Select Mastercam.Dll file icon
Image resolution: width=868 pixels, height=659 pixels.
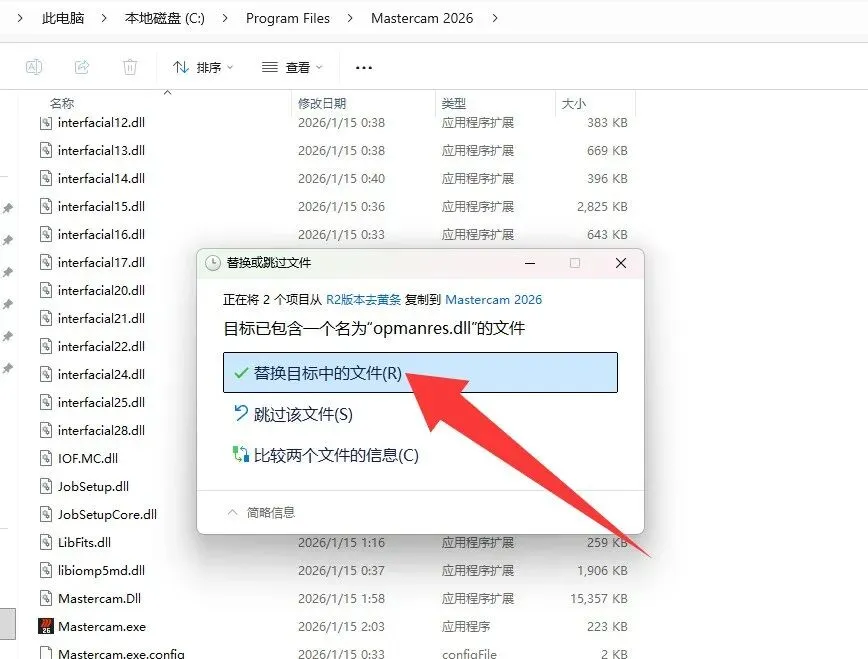(46, 599)
